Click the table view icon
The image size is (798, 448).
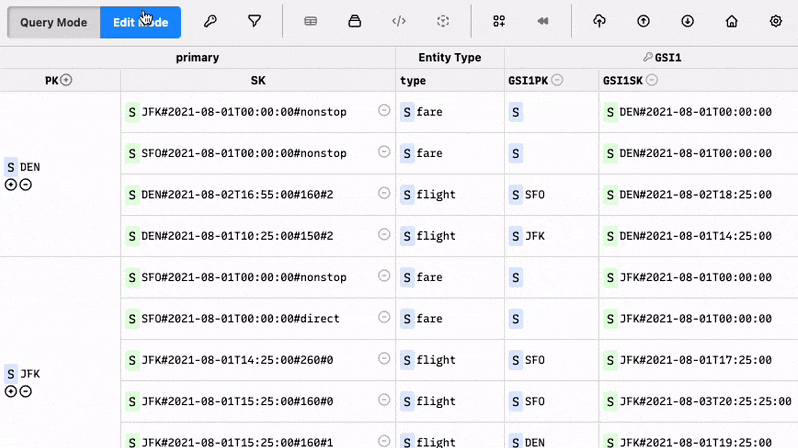point(310,21)
